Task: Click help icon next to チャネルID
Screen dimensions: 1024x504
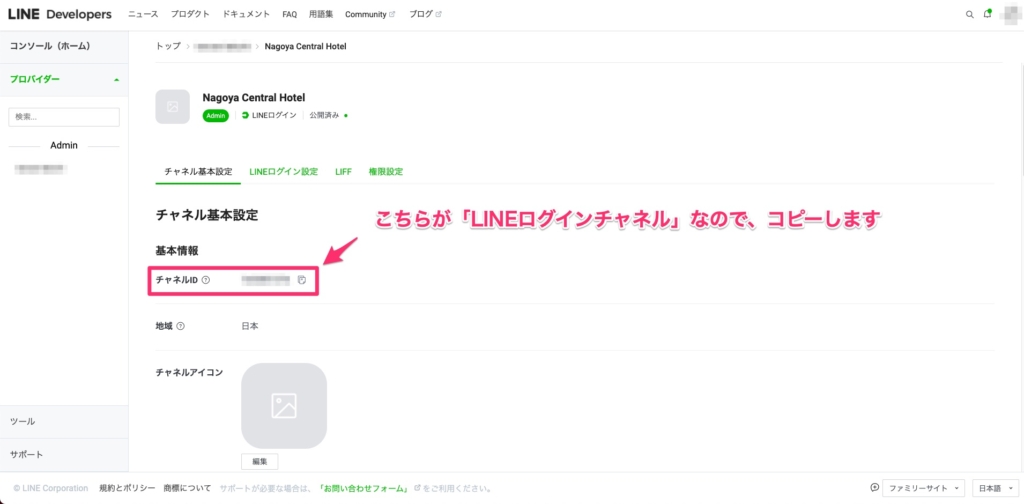Action: pos(206,280)
